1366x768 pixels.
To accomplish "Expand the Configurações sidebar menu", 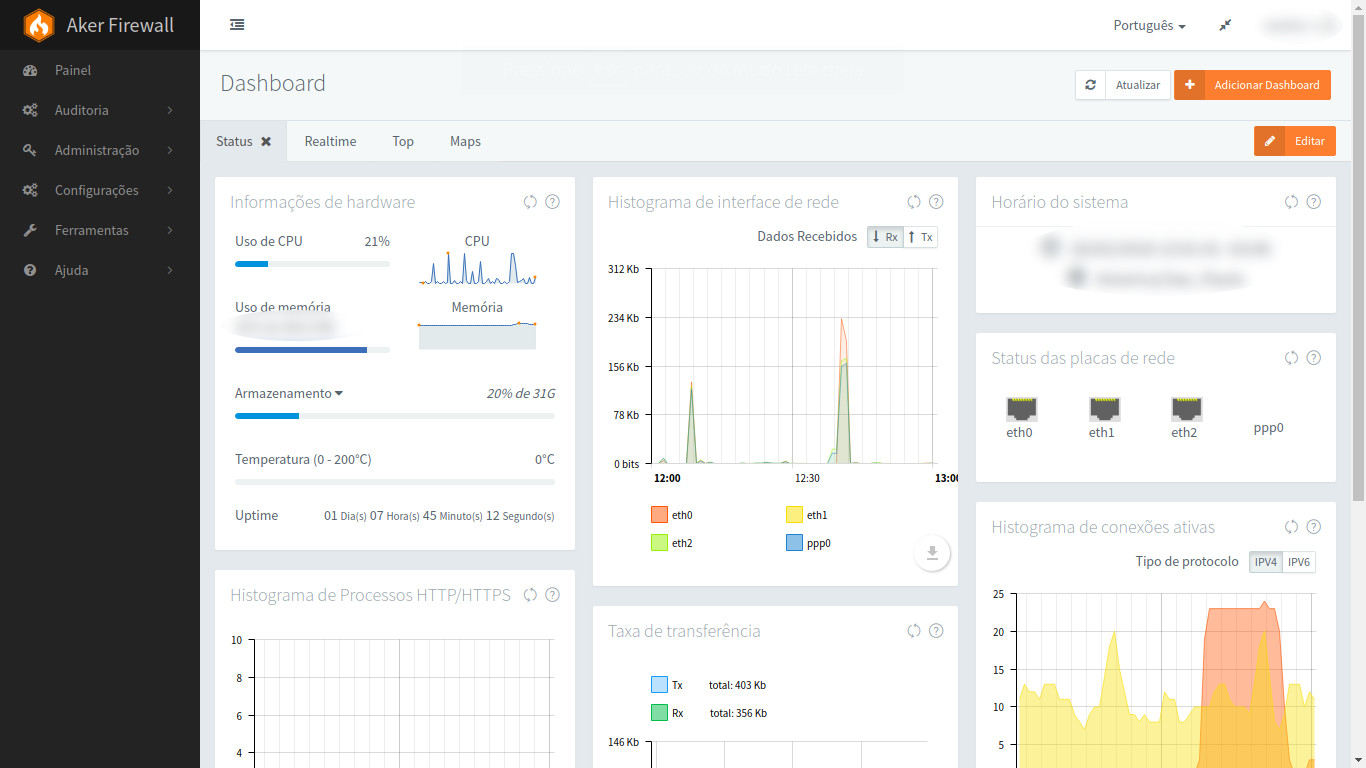I will click(x=99, y=190).
